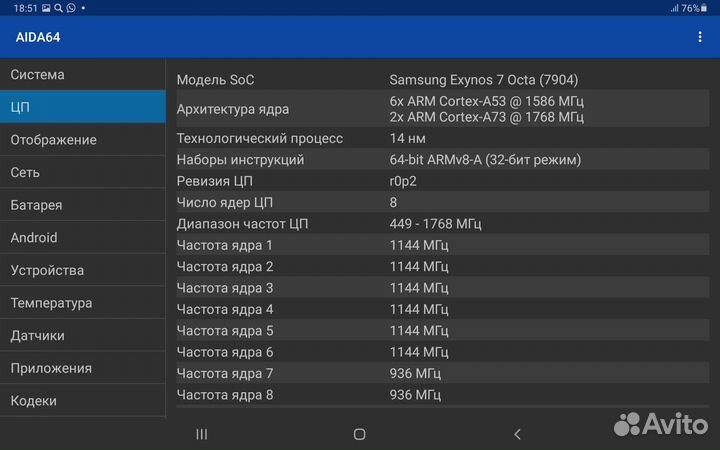The height and width of the screenshot is (450, 720).
Task: Tap the search notification icon in status bar
Action: coord(58,8)
